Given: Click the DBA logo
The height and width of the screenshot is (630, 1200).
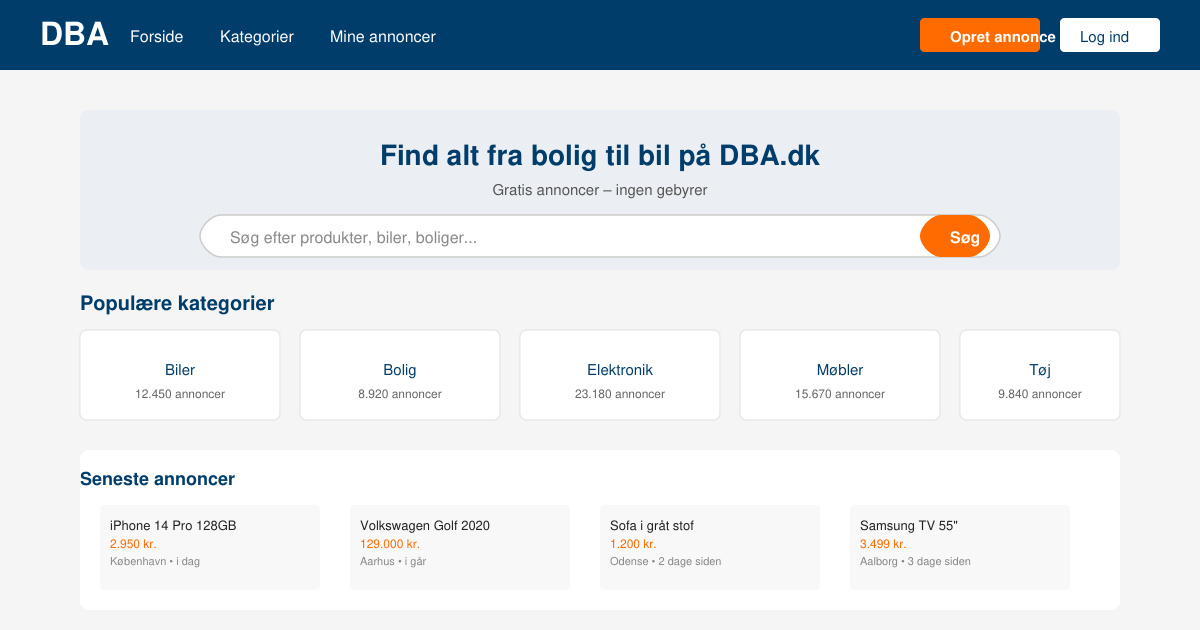Looking at the screenshot, I should [x=75, y=35].
